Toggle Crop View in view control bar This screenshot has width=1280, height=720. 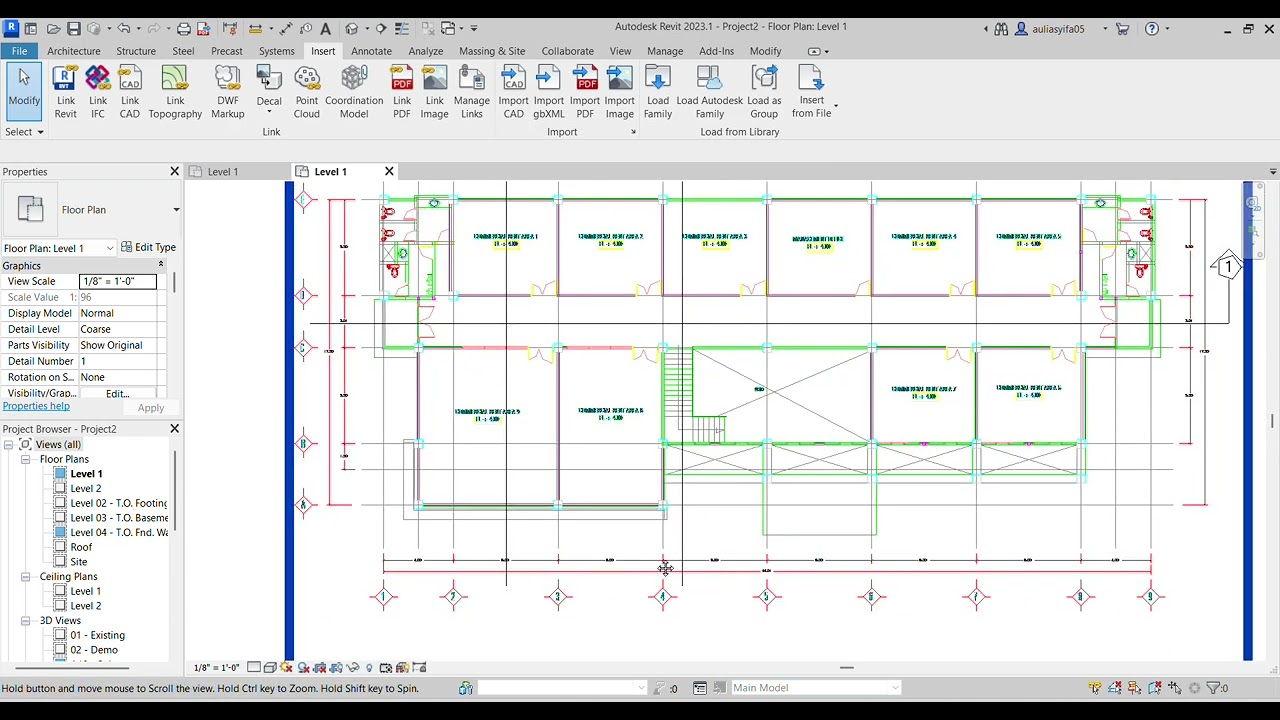point(320,668)
